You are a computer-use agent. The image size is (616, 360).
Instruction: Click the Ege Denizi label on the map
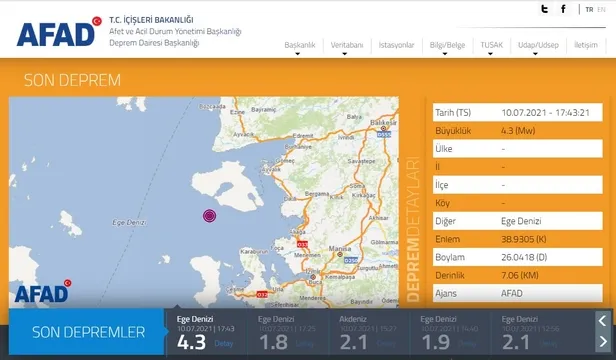point(129,222)
